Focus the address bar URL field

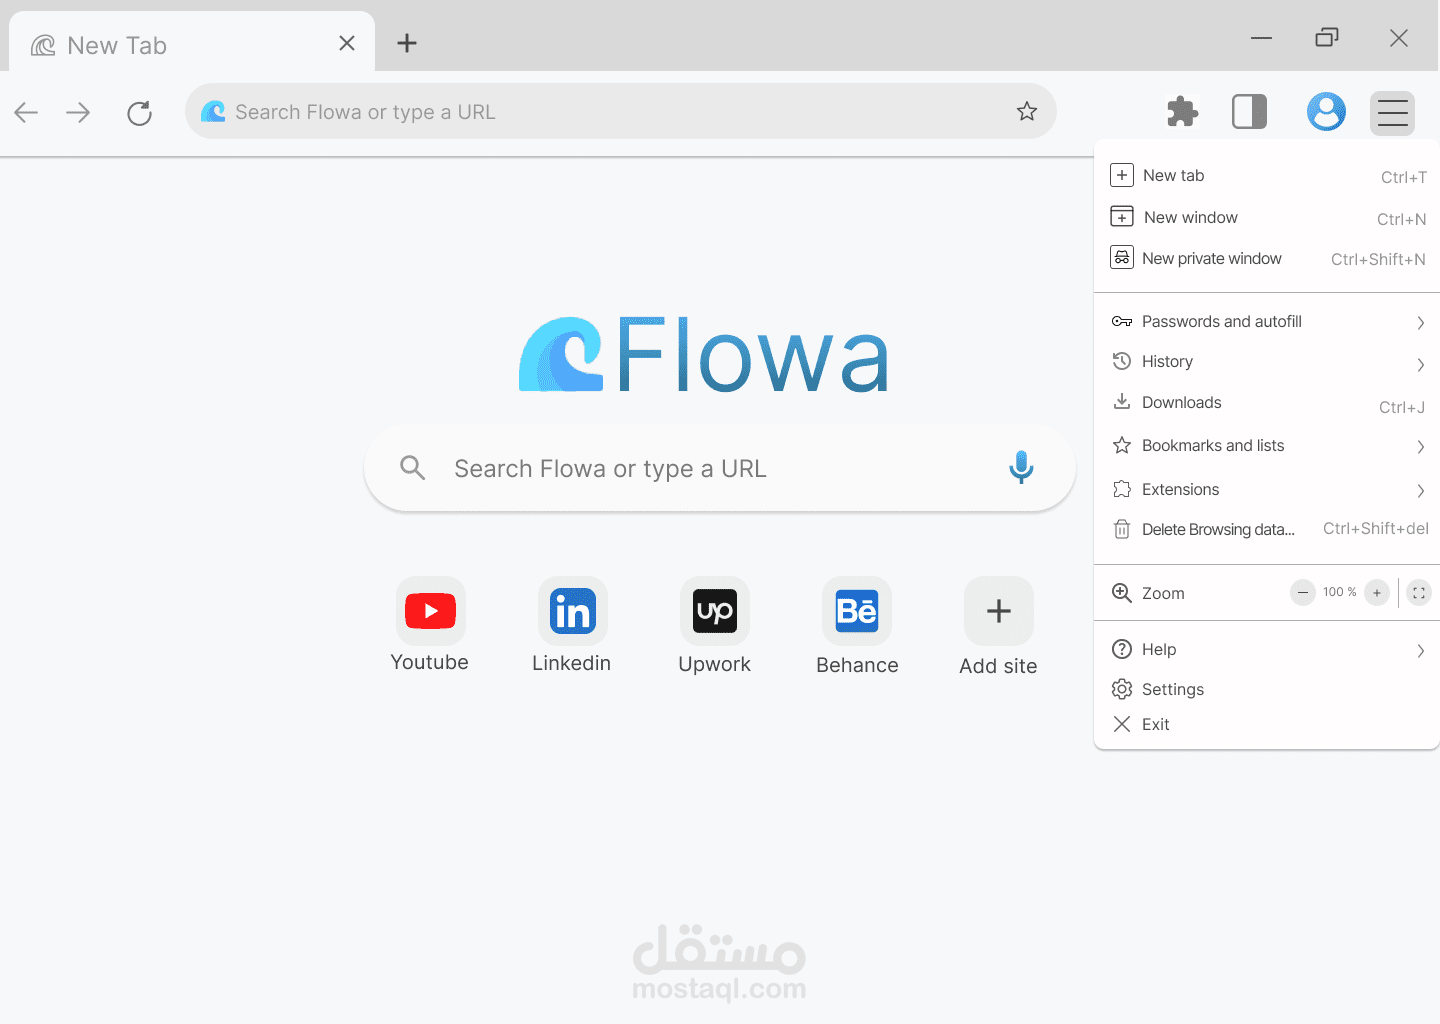[620, 111]
